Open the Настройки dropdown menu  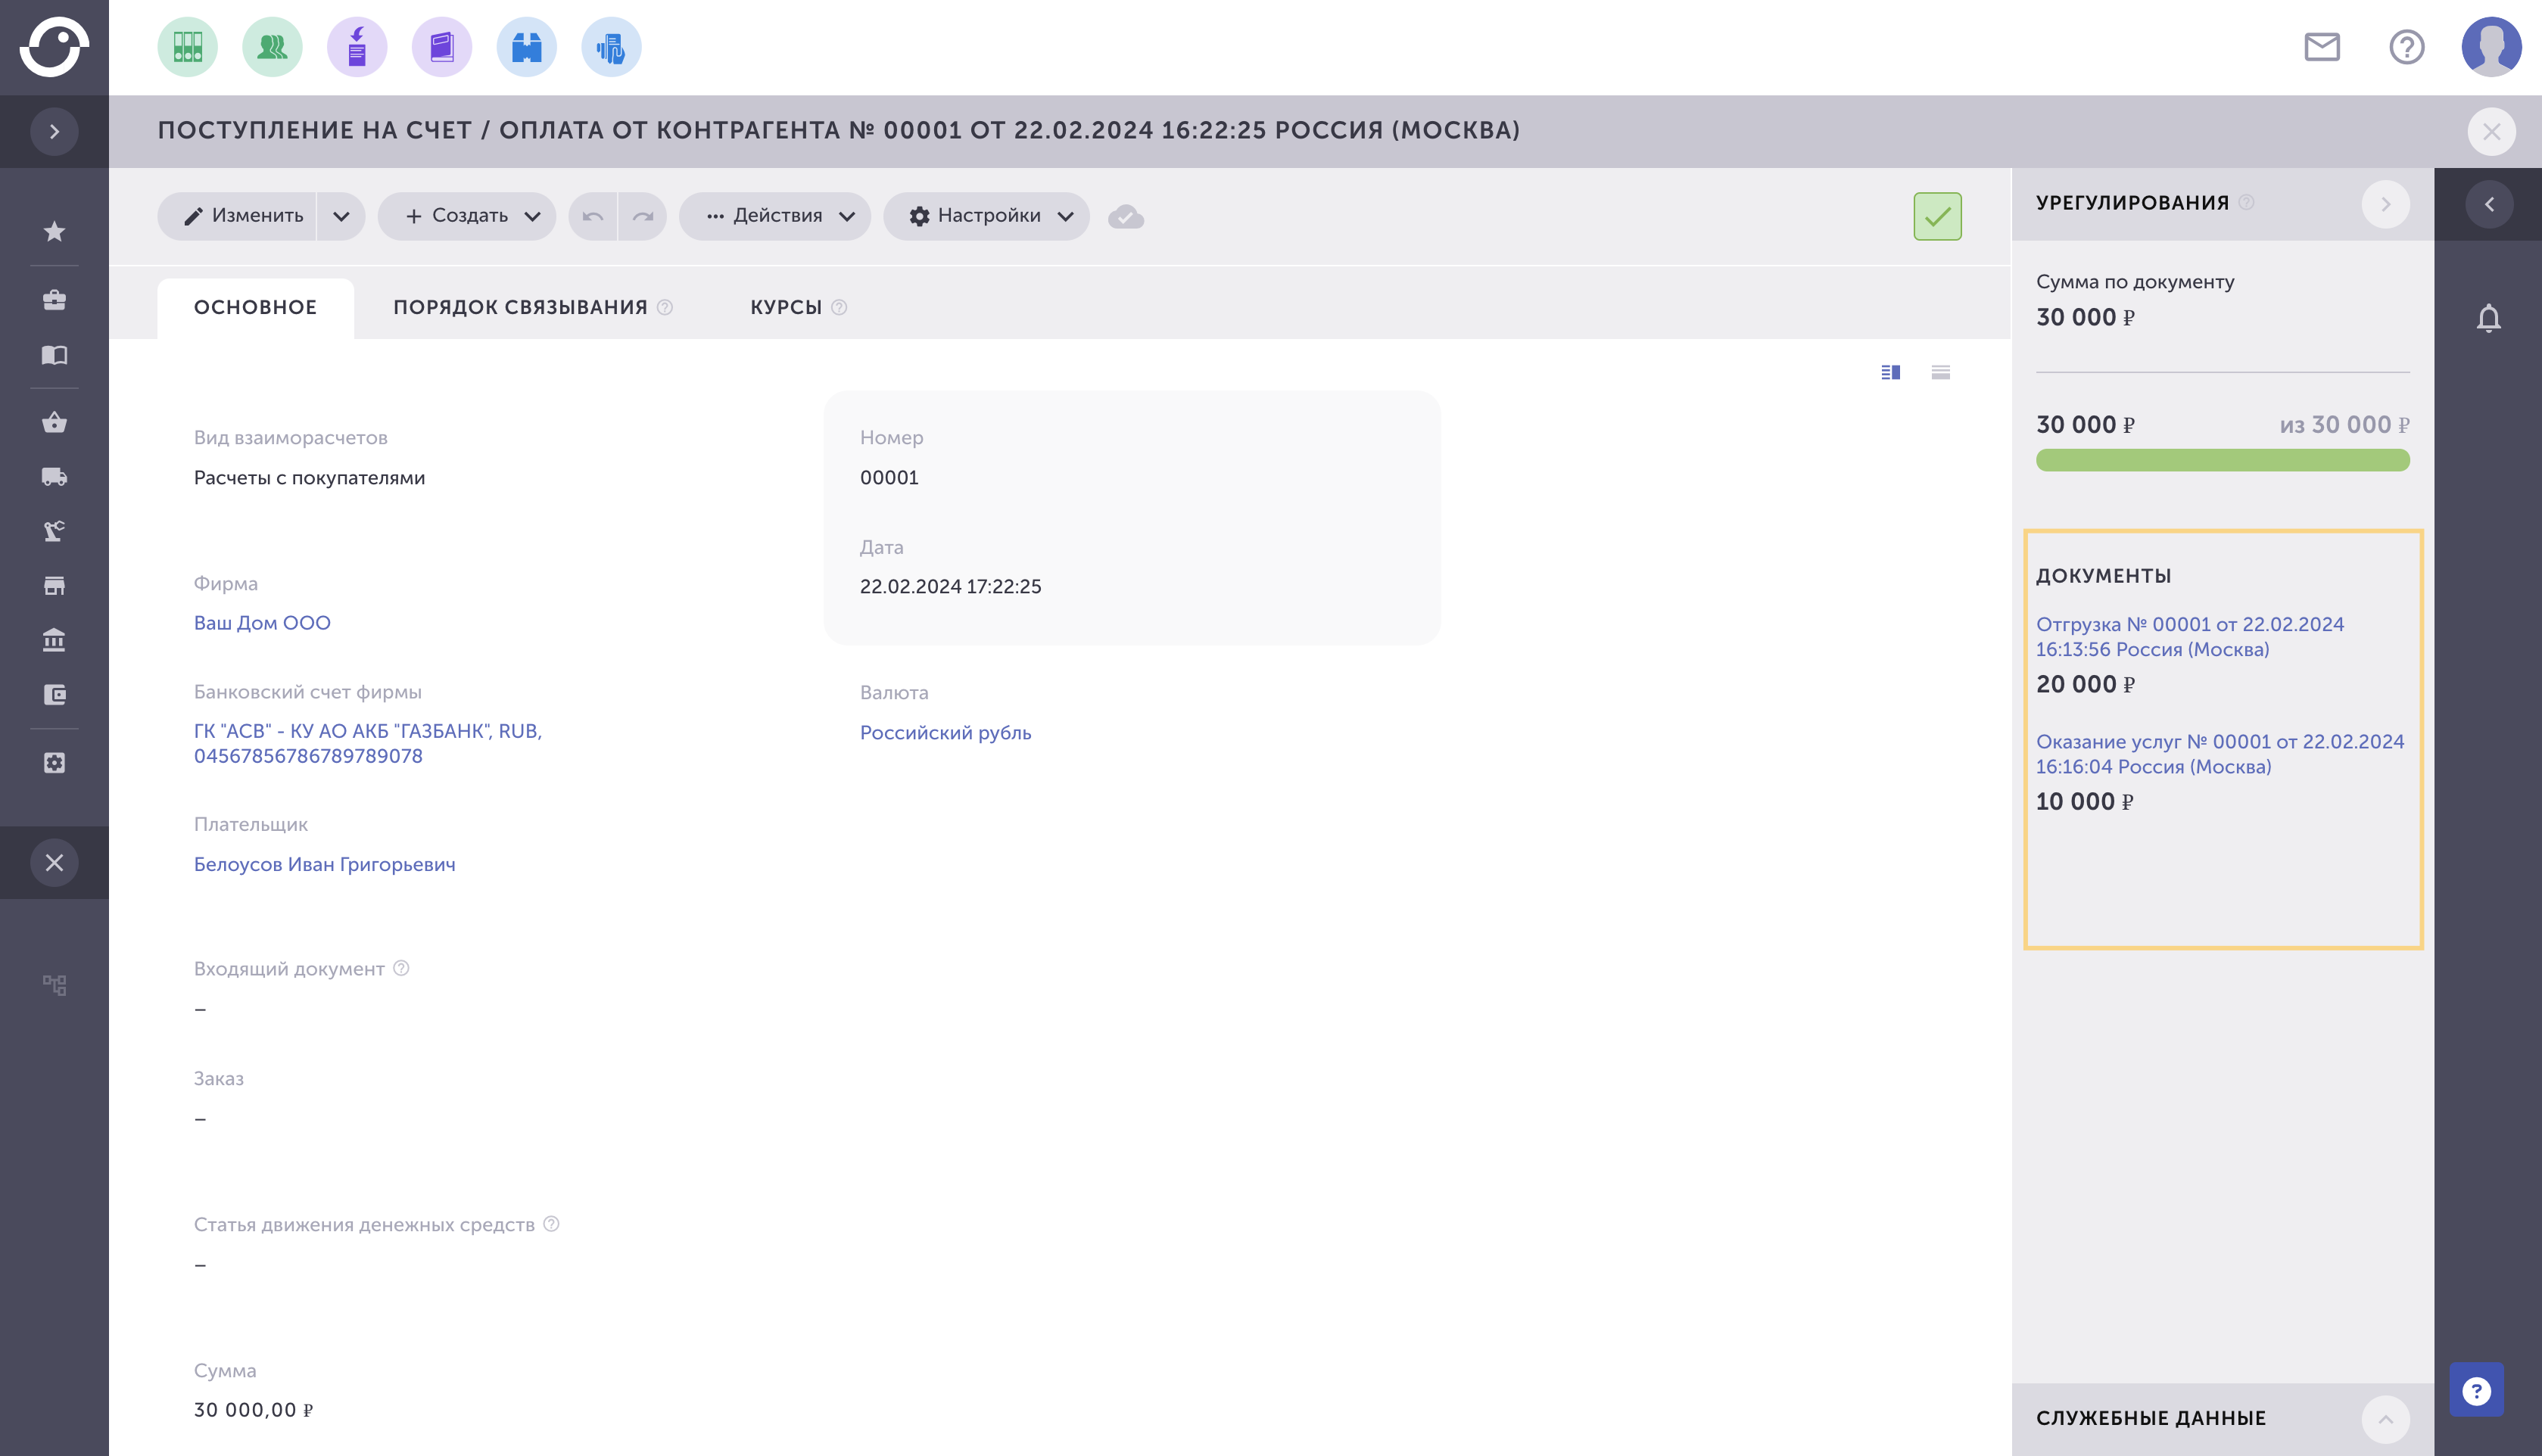pyautogui.click(x=986, y=216)
